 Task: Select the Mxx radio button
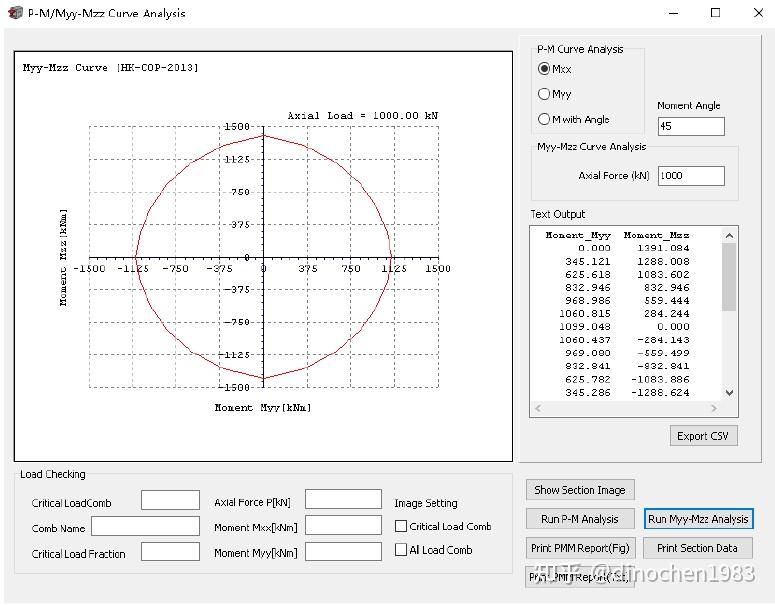click(545, 69)
